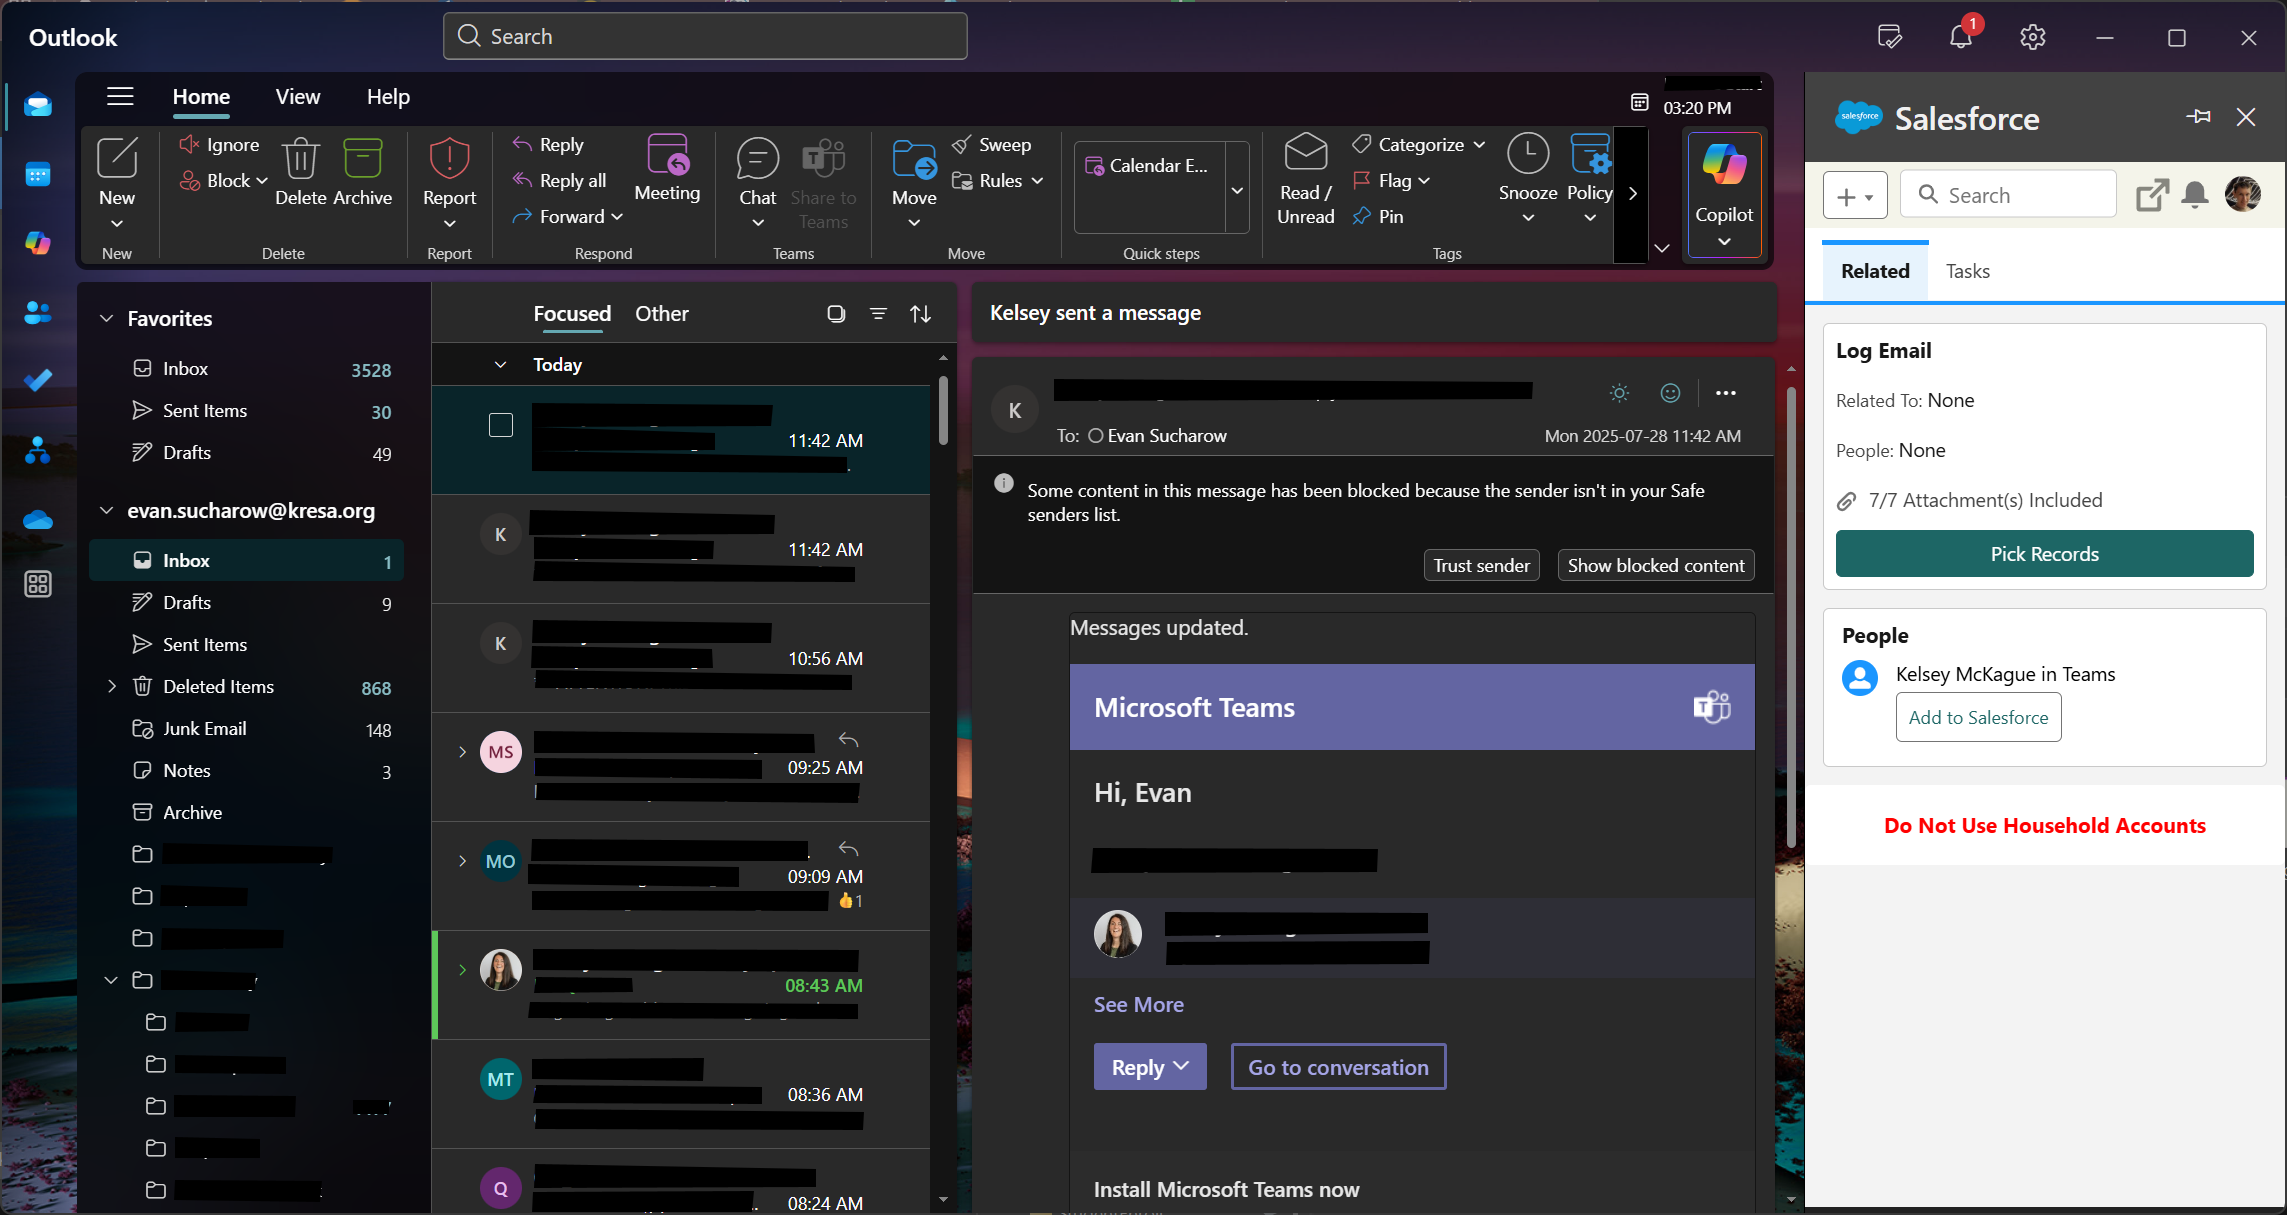Click Go to conversation button
Image resolution: width=2287 pixels, height=1215 pixels.
(x=1338, y=1067)
